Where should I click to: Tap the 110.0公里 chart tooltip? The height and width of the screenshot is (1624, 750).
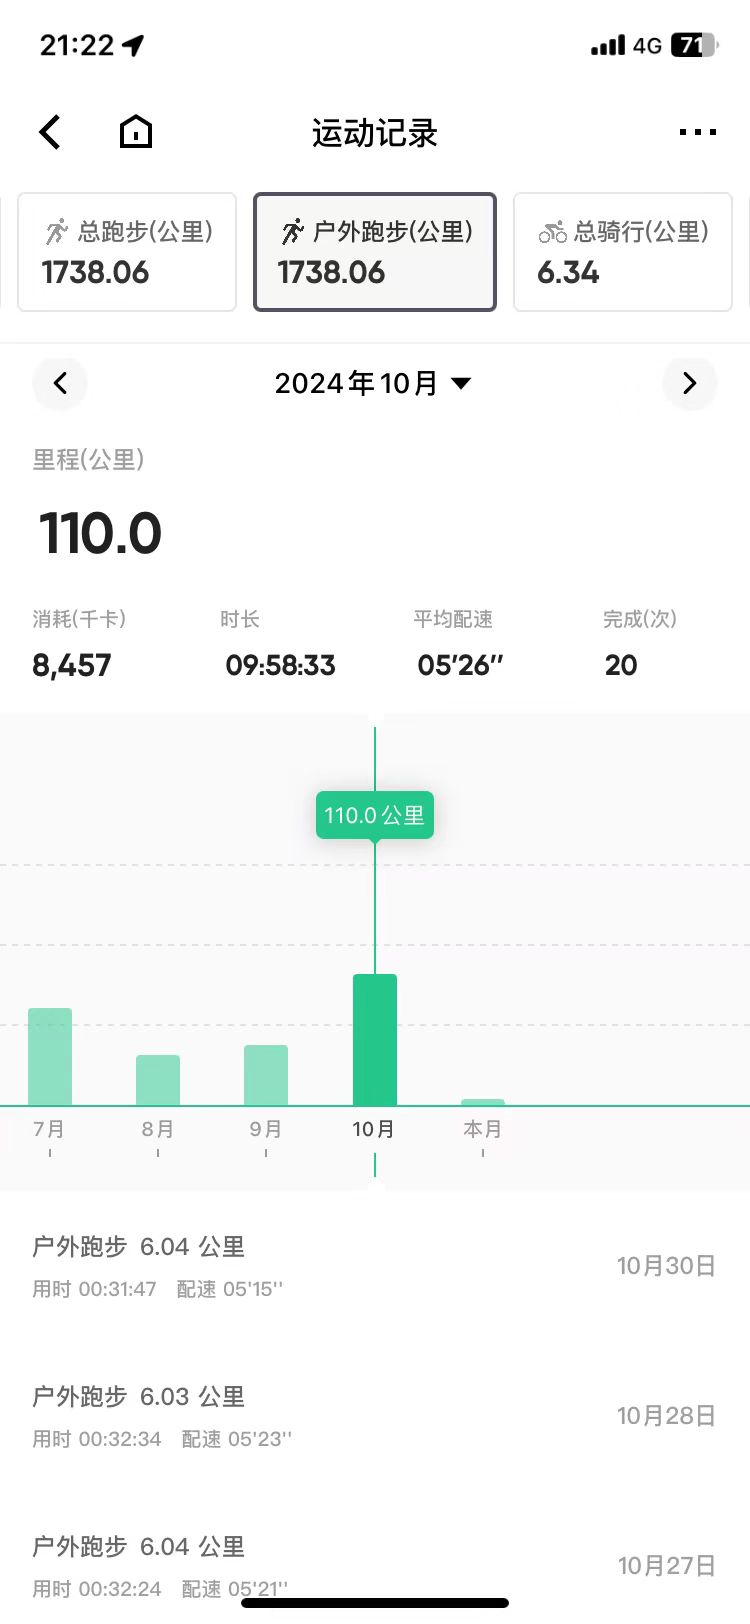[374, 815]
